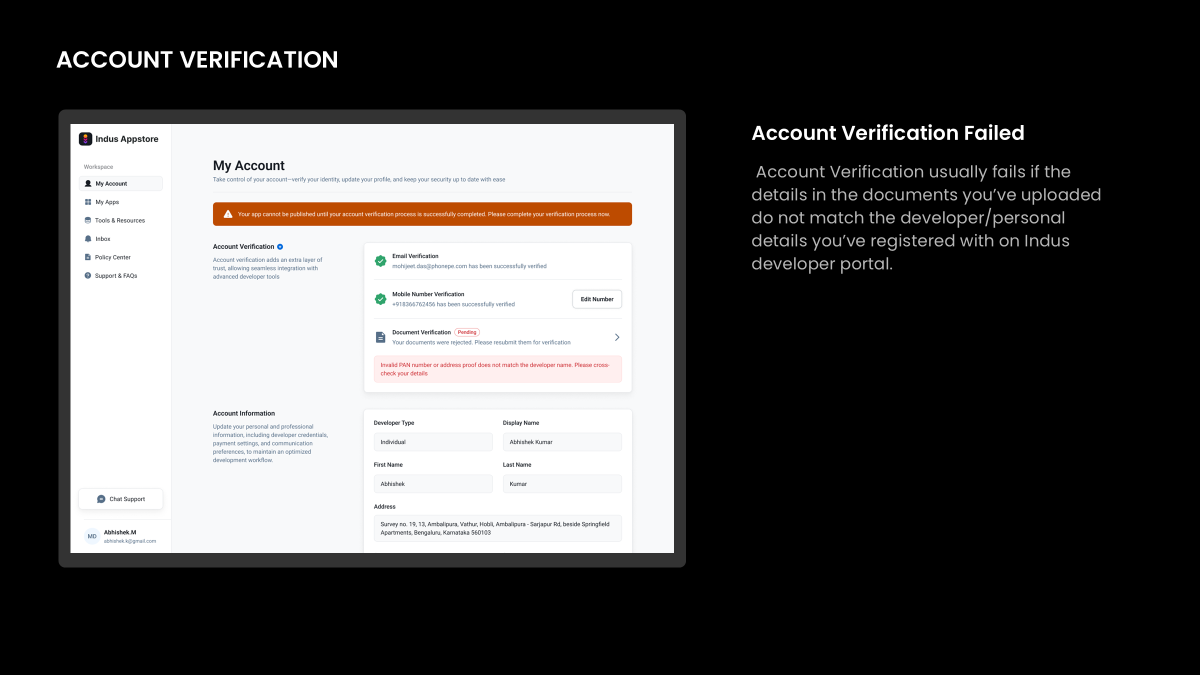Viewport: 1200px width, 675px height.
Task: Open Tools & Resources in the sidebar
Action: pyautogui.click(x=121, y=220)
